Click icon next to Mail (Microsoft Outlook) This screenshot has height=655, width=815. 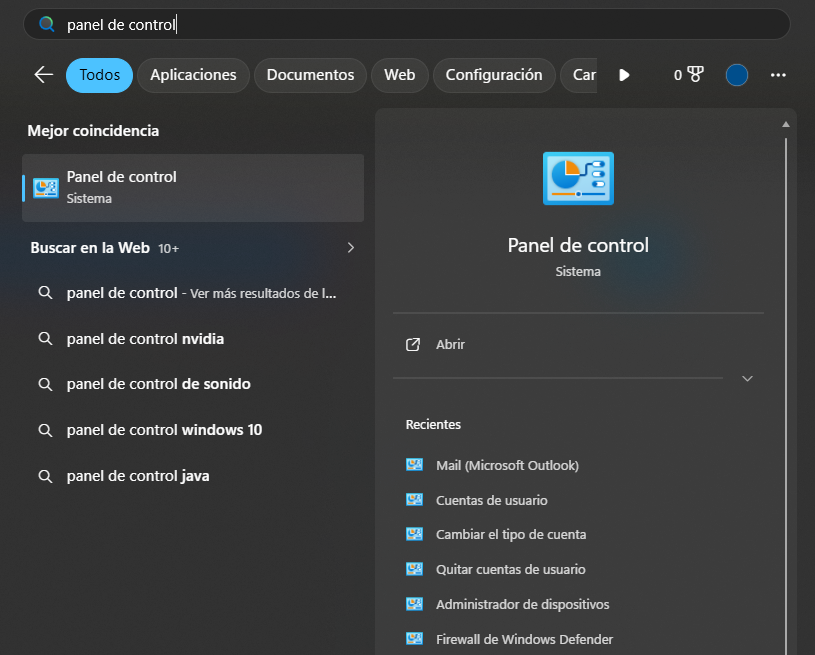pyautogui.click(x=414, y=465)
